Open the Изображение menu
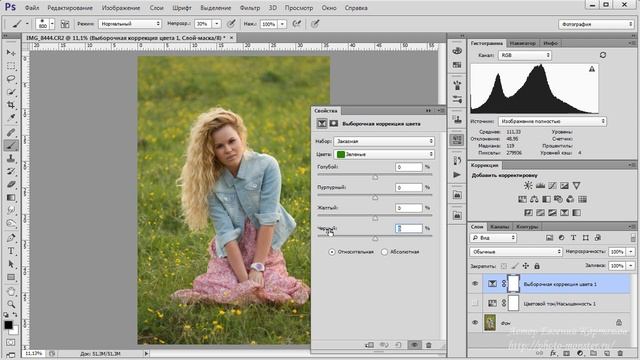 (x=121, y=8)
